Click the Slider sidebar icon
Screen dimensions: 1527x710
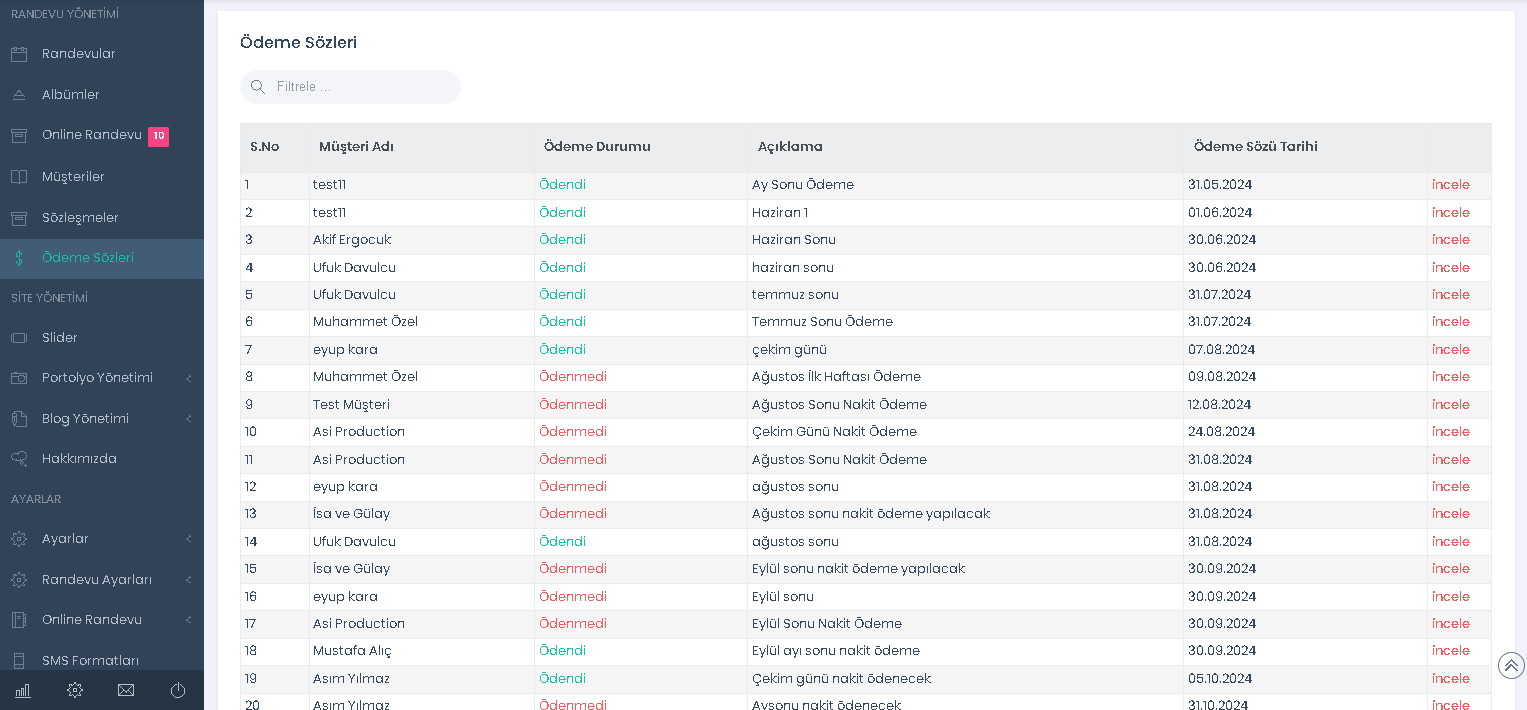pyautogui.click(x=19, y=338)
